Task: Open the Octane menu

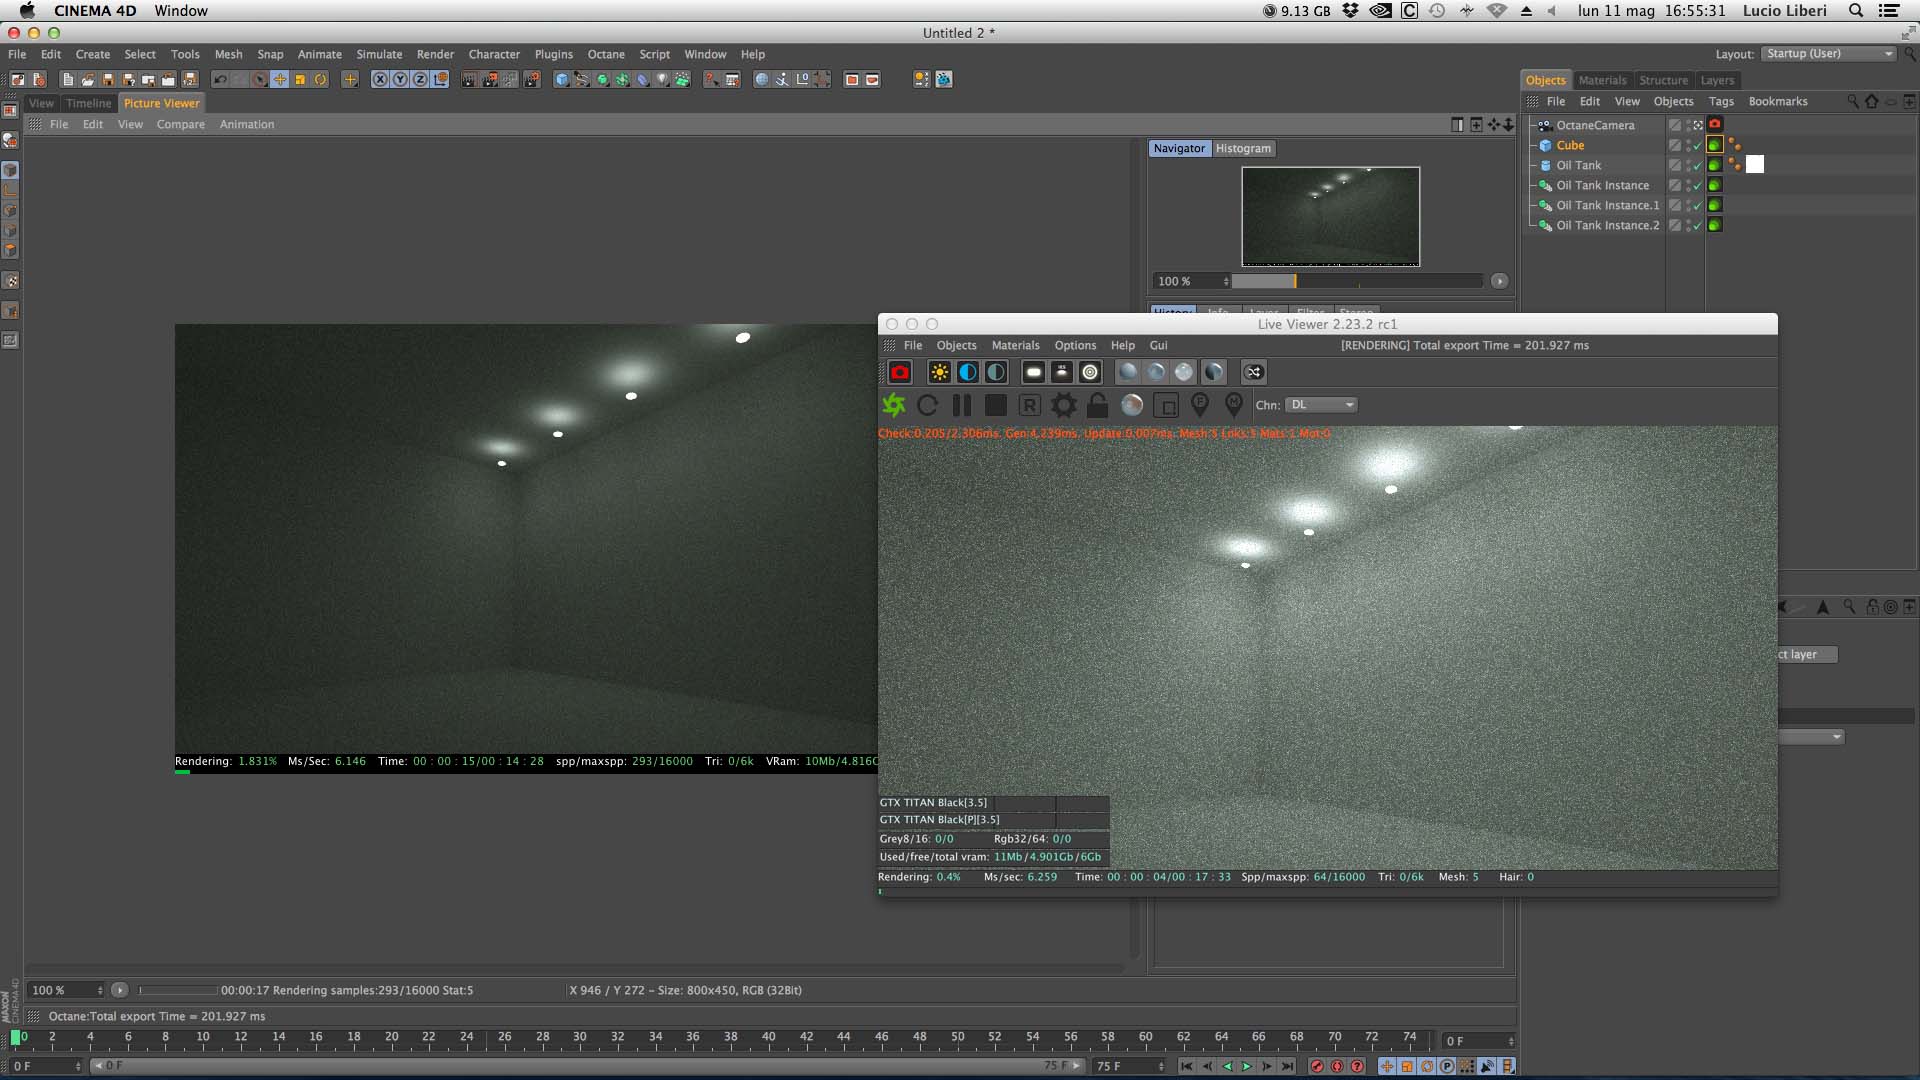Action: click(x=605, y=54)
